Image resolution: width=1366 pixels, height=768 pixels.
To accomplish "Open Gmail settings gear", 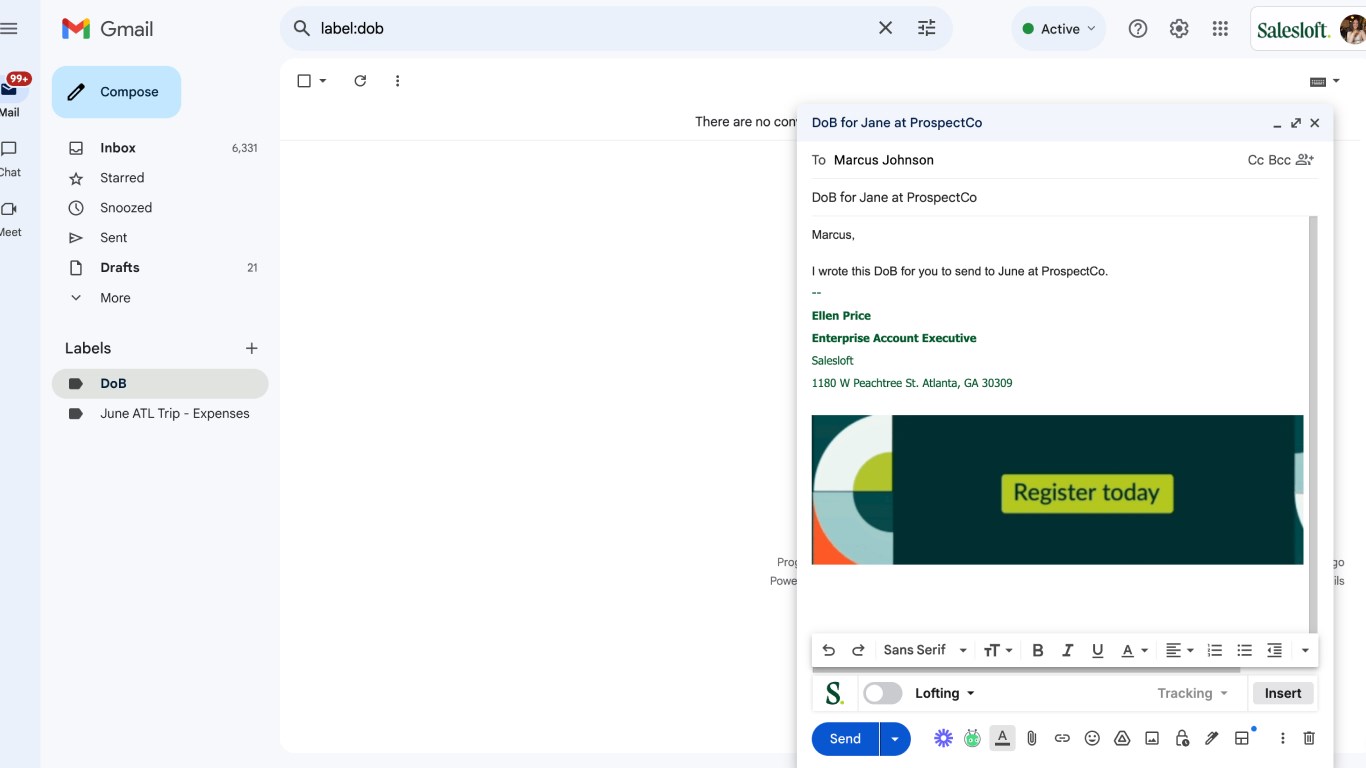I will (1179, 29).
